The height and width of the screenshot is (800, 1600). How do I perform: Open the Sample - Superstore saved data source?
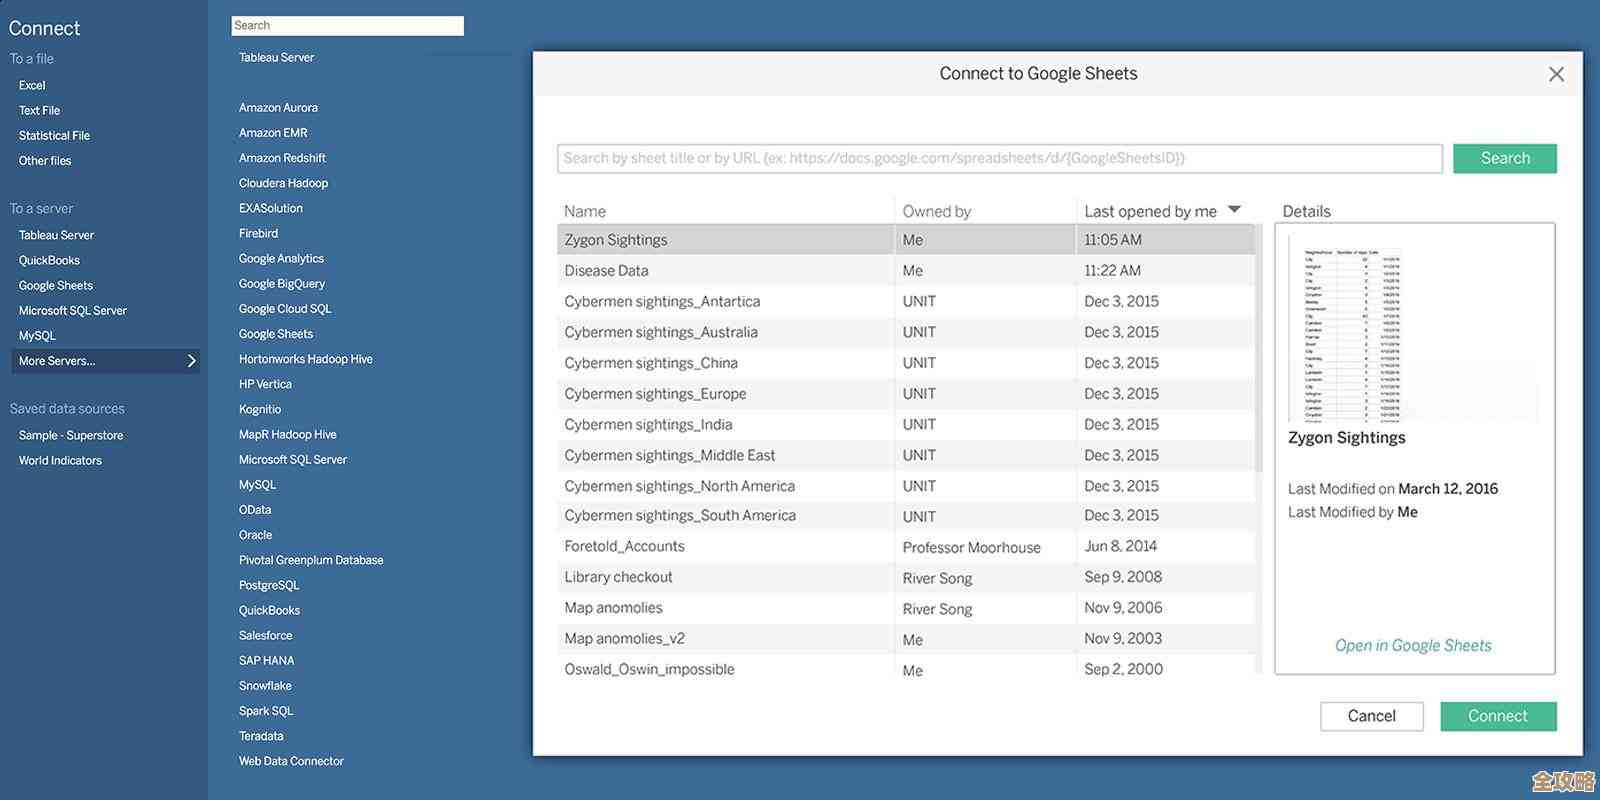tap(71, 436)
